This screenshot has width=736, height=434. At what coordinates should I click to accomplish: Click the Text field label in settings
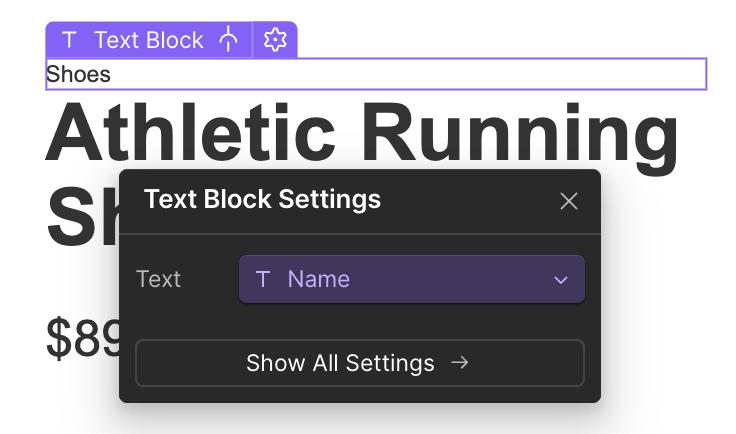click(x=158, y=279)
